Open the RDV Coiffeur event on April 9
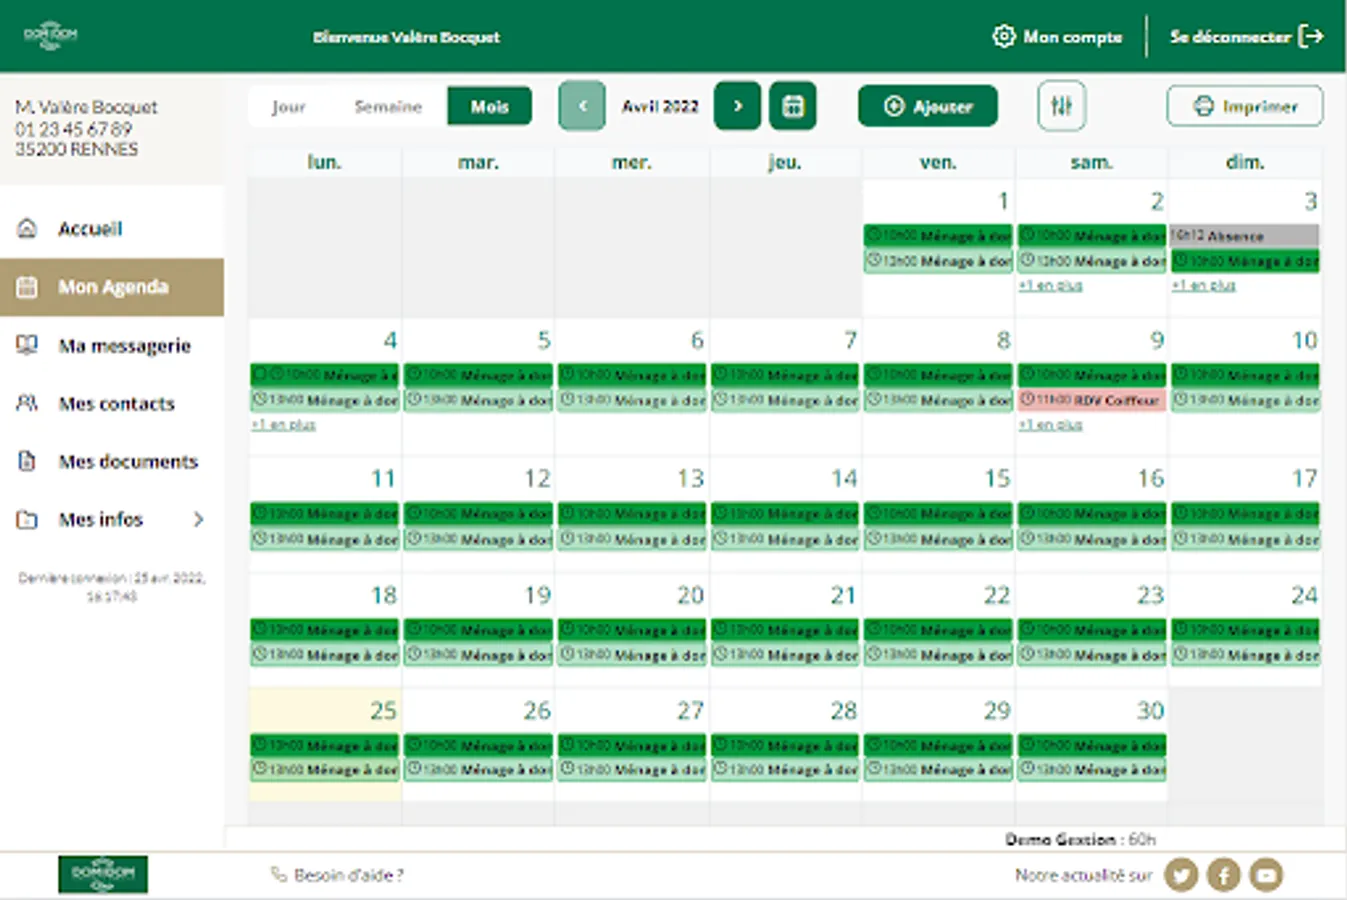This screenshot has height=900, width=1347. point(1092,400)
